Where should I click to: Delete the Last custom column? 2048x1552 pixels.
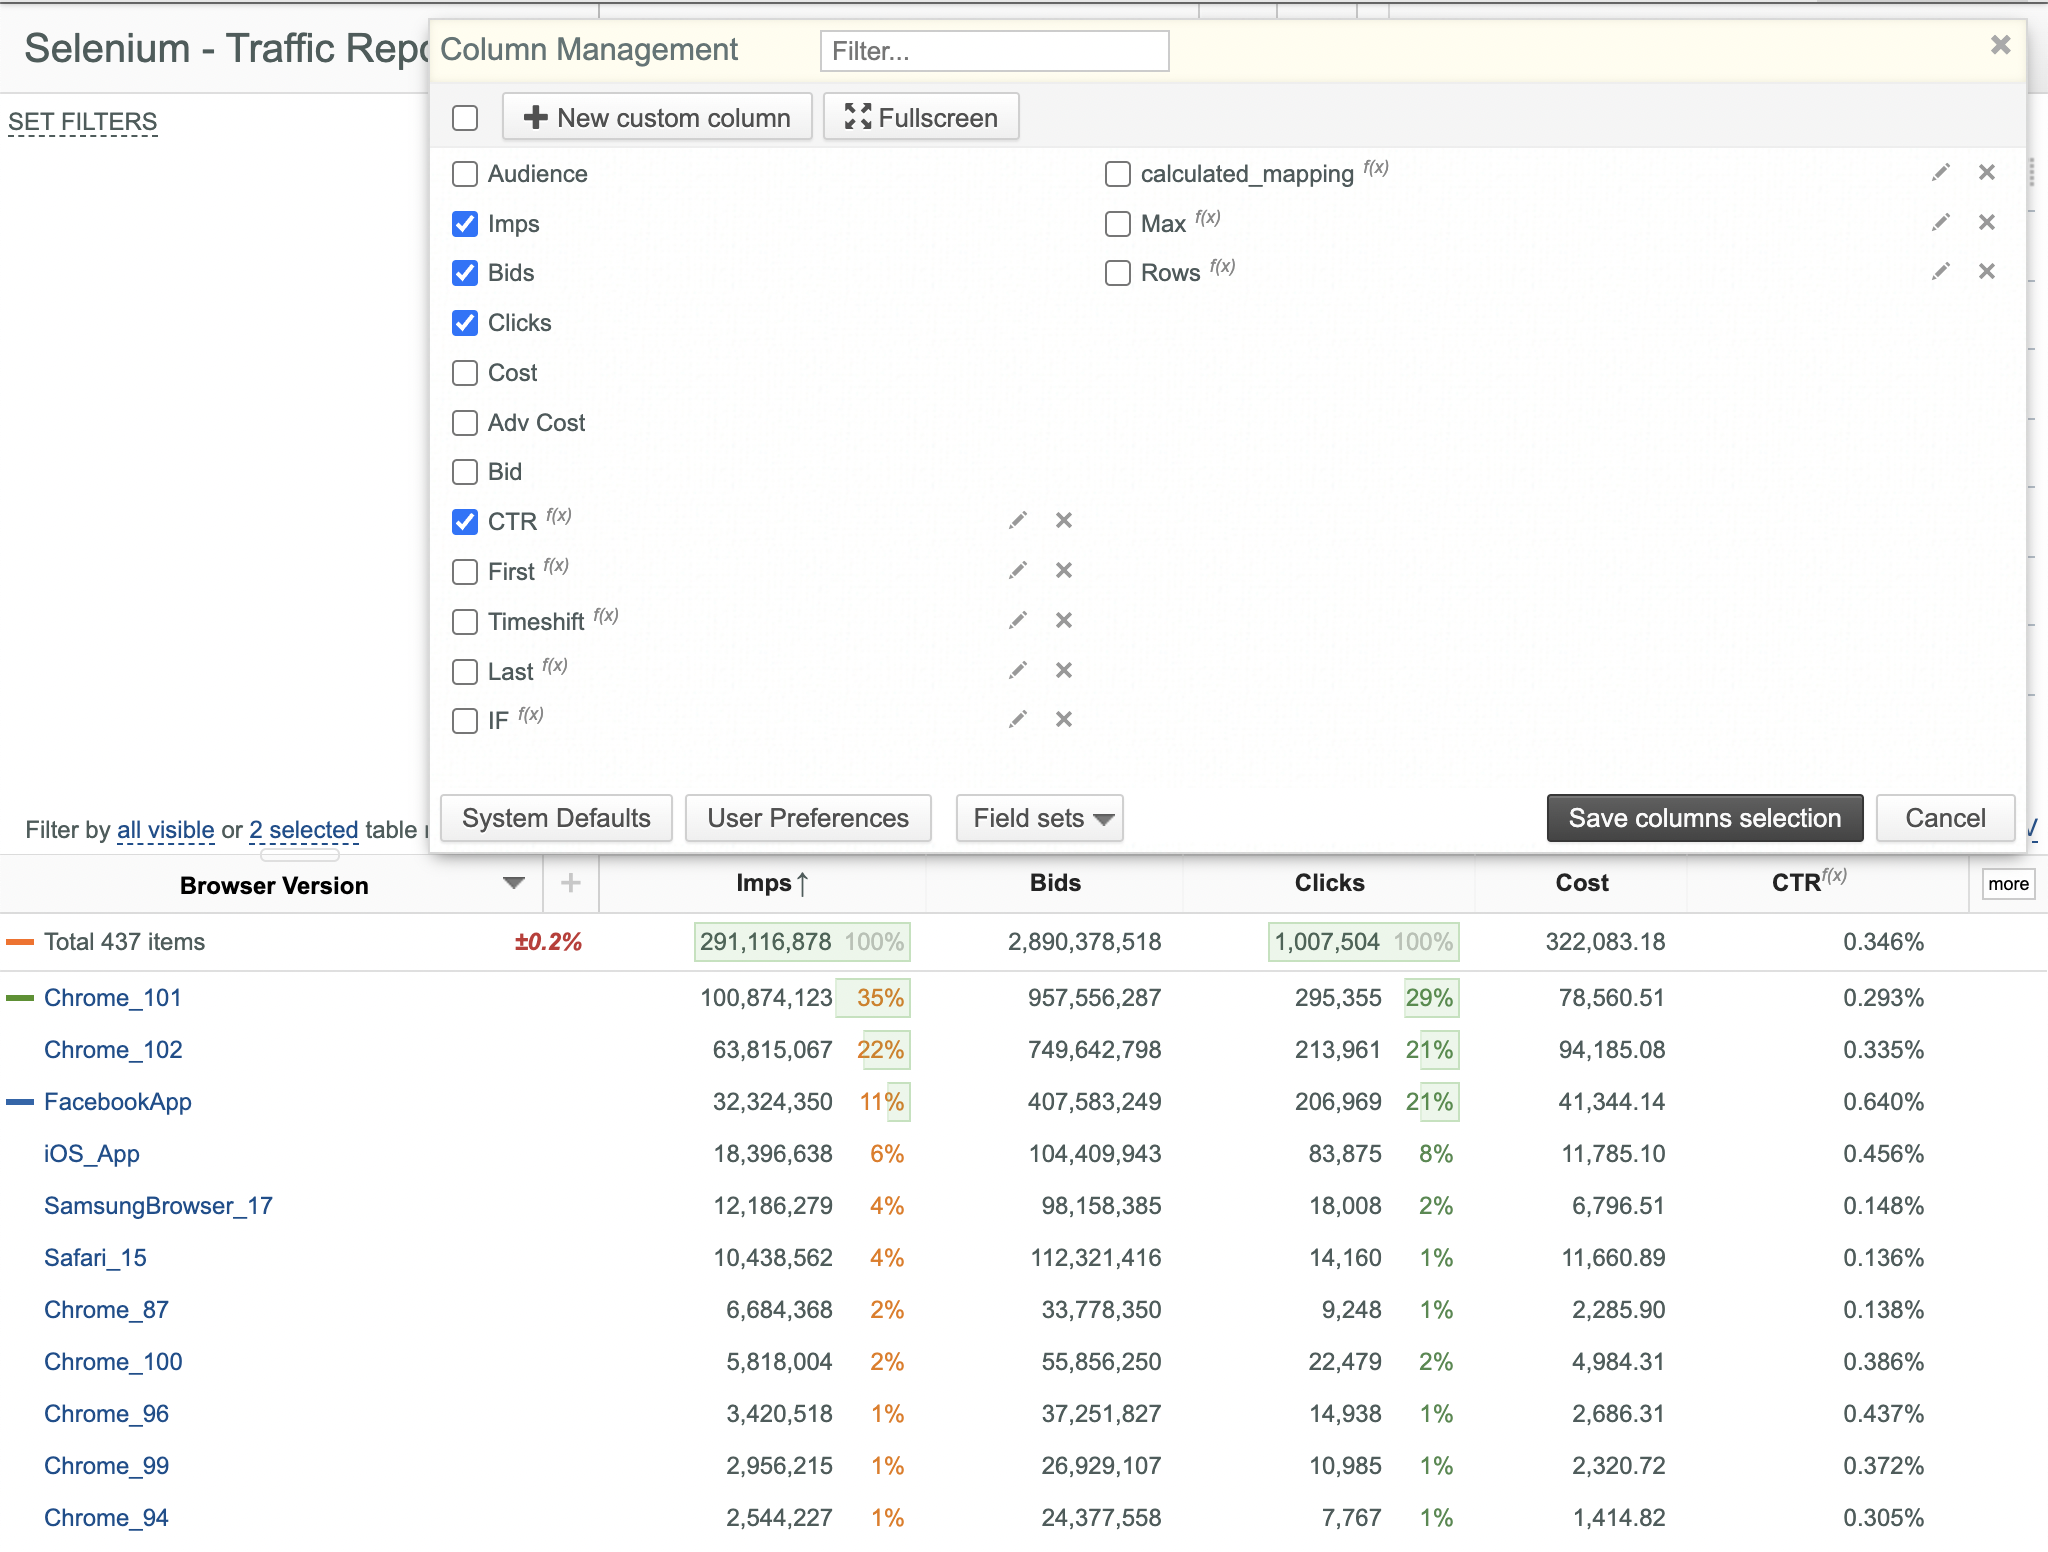1064,670
